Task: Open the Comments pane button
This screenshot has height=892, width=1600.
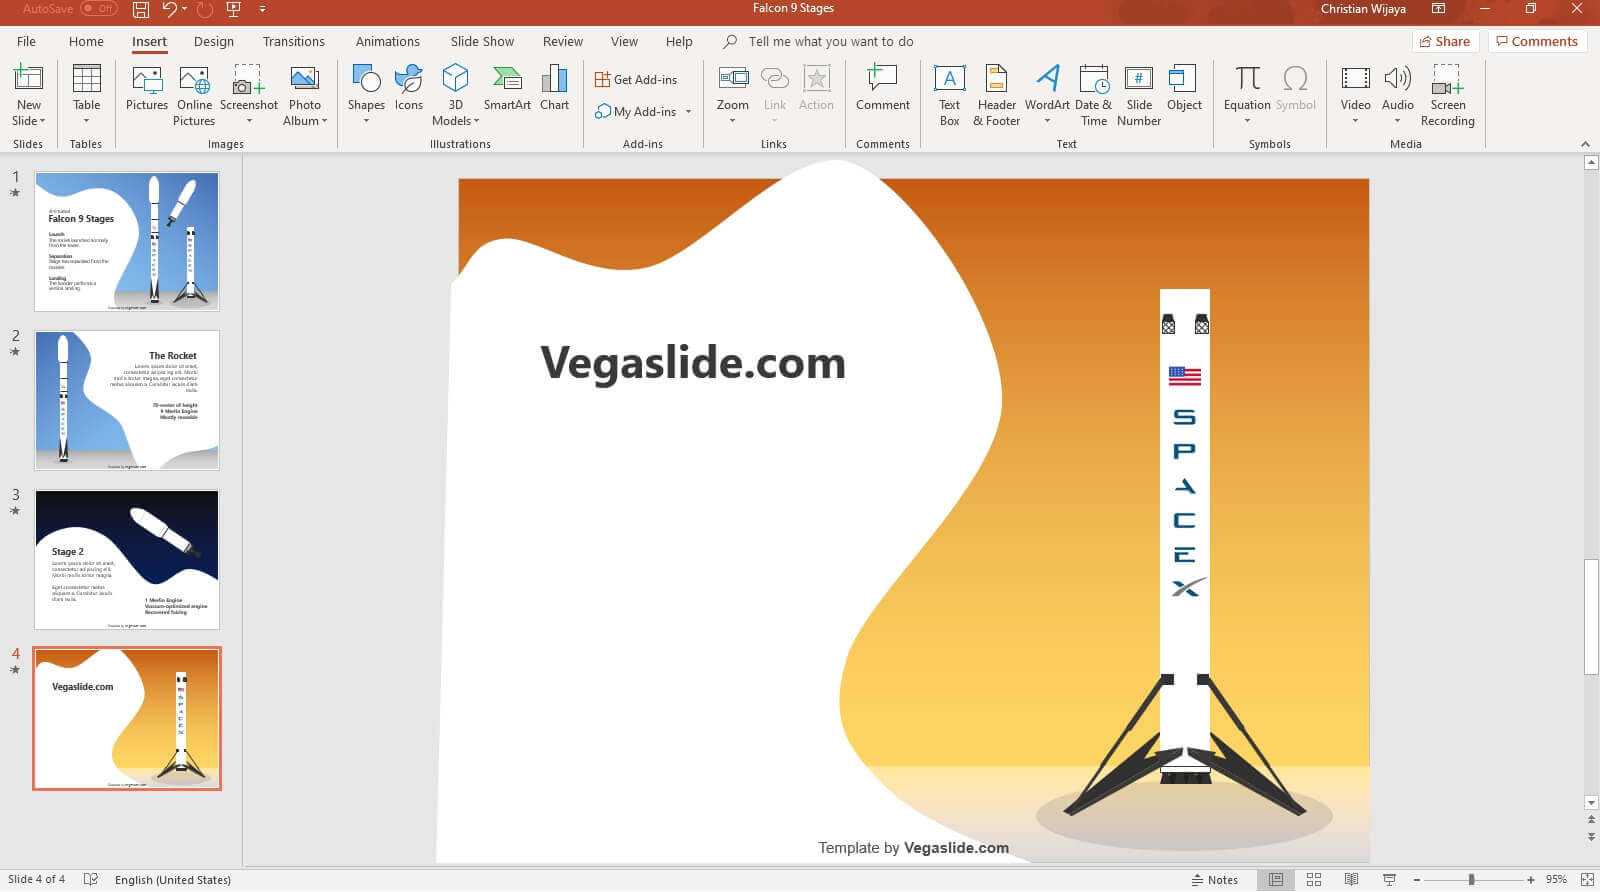Action: pyautogui.click(x=1537, y=41)
